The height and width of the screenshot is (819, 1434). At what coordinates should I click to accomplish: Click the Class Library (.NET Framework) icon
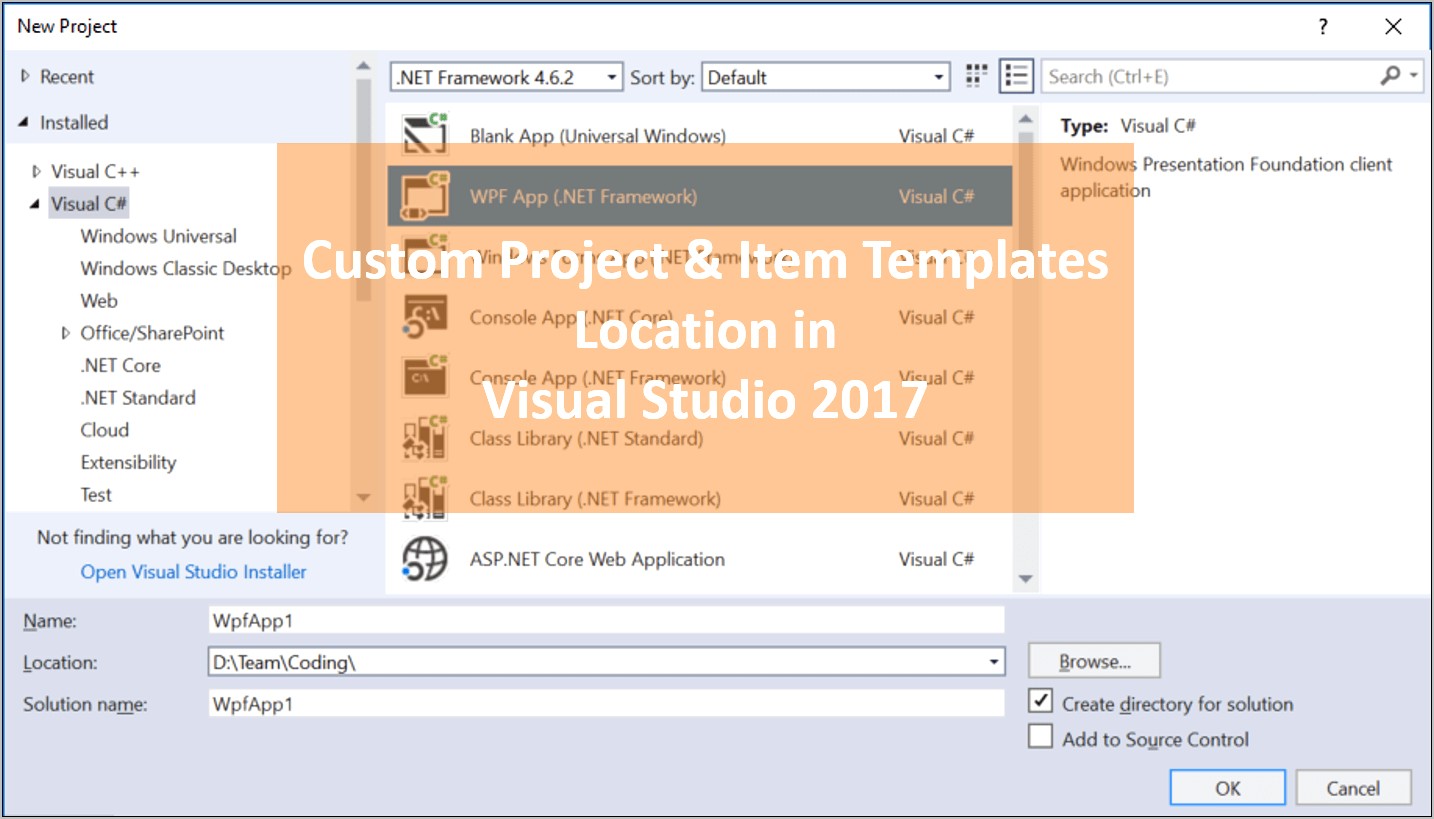click(x=425, y=498)
